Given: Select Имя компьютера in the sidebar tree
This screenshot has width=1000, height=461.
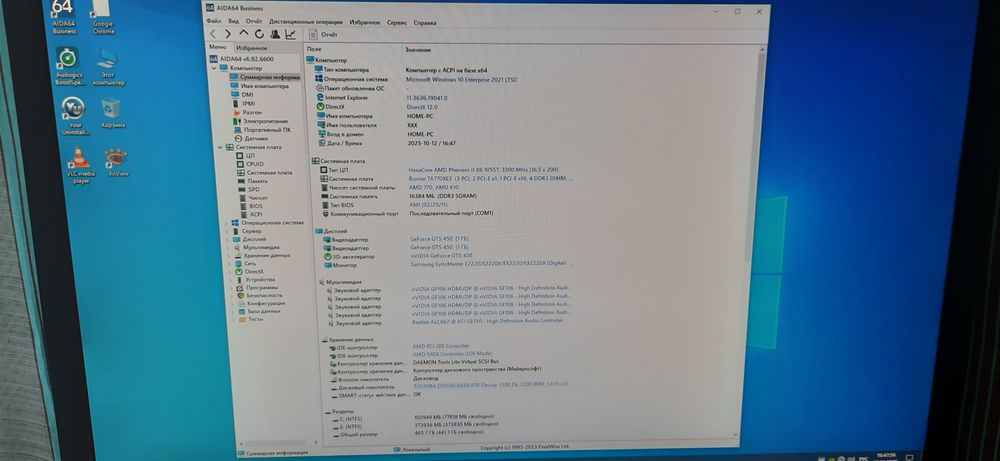Looking at the screenshot, I should click(260, 85).
